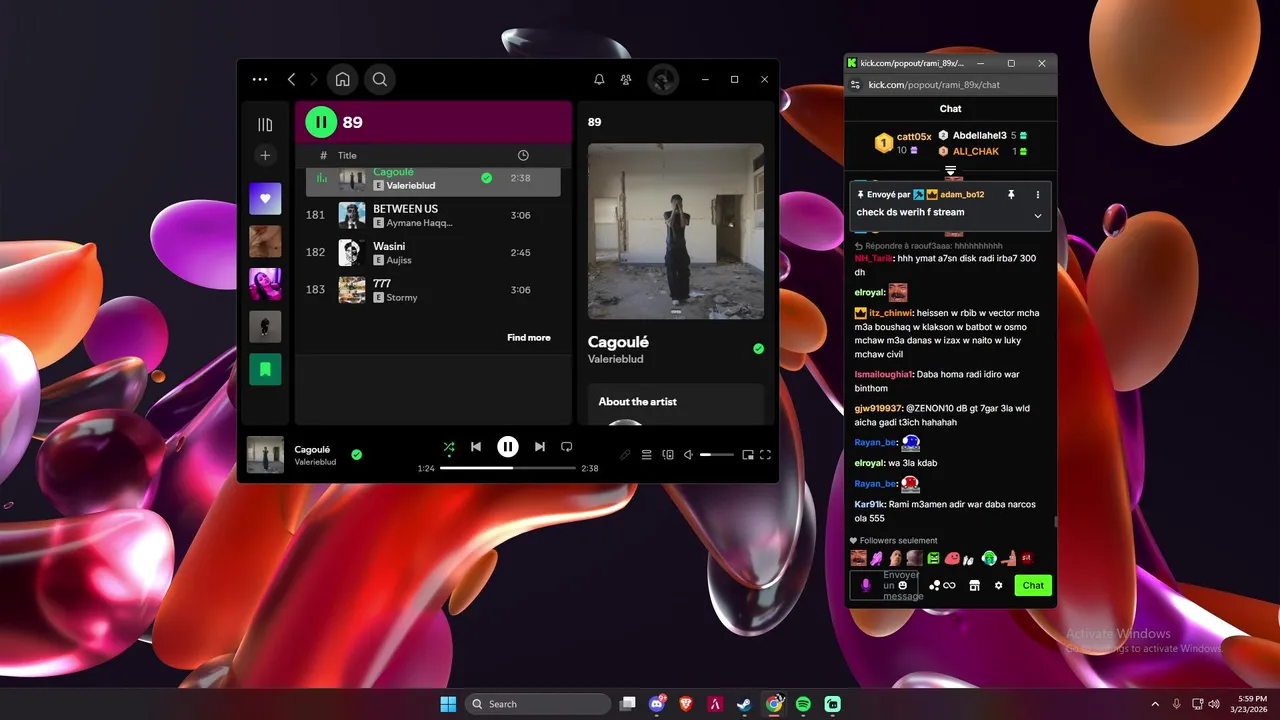
Task: Click the infinity icon in Kick chat
Action: coord(949,586)
